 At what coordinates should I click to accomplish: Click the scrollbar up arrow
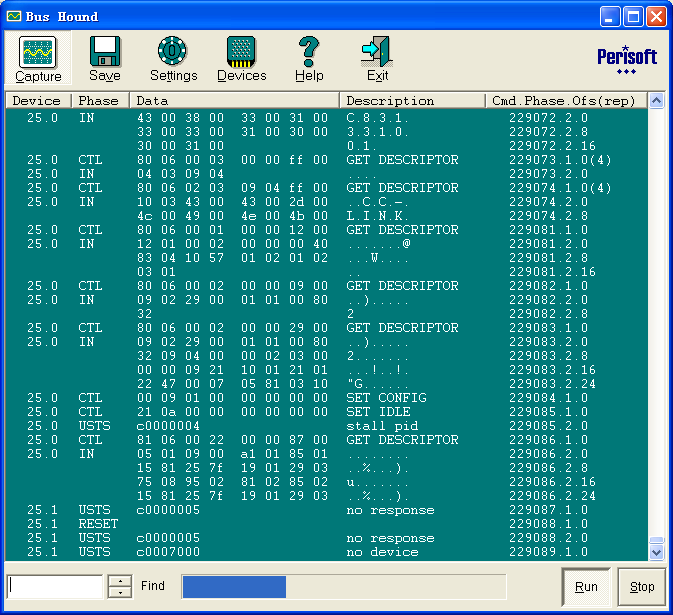point(656,100)
